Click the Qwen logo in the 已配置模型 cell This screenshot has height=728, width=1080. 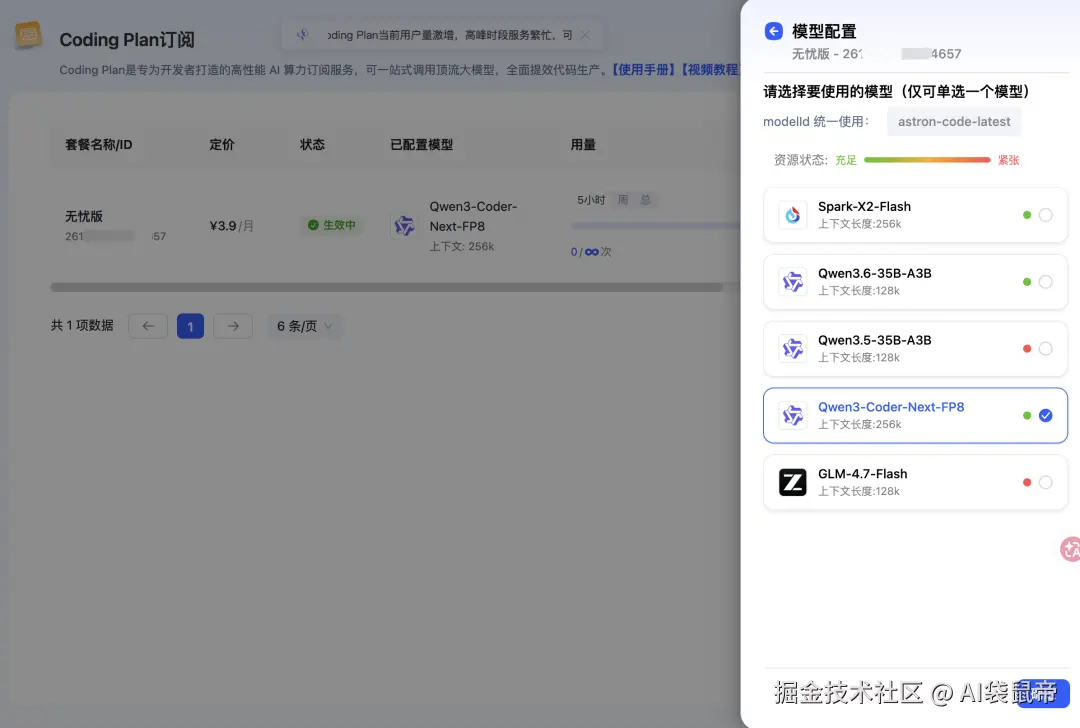tap(404, 225)
